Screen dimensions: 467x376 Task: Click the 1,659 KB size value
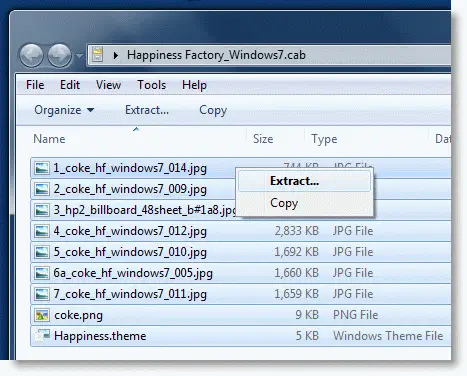coord(297,294)
